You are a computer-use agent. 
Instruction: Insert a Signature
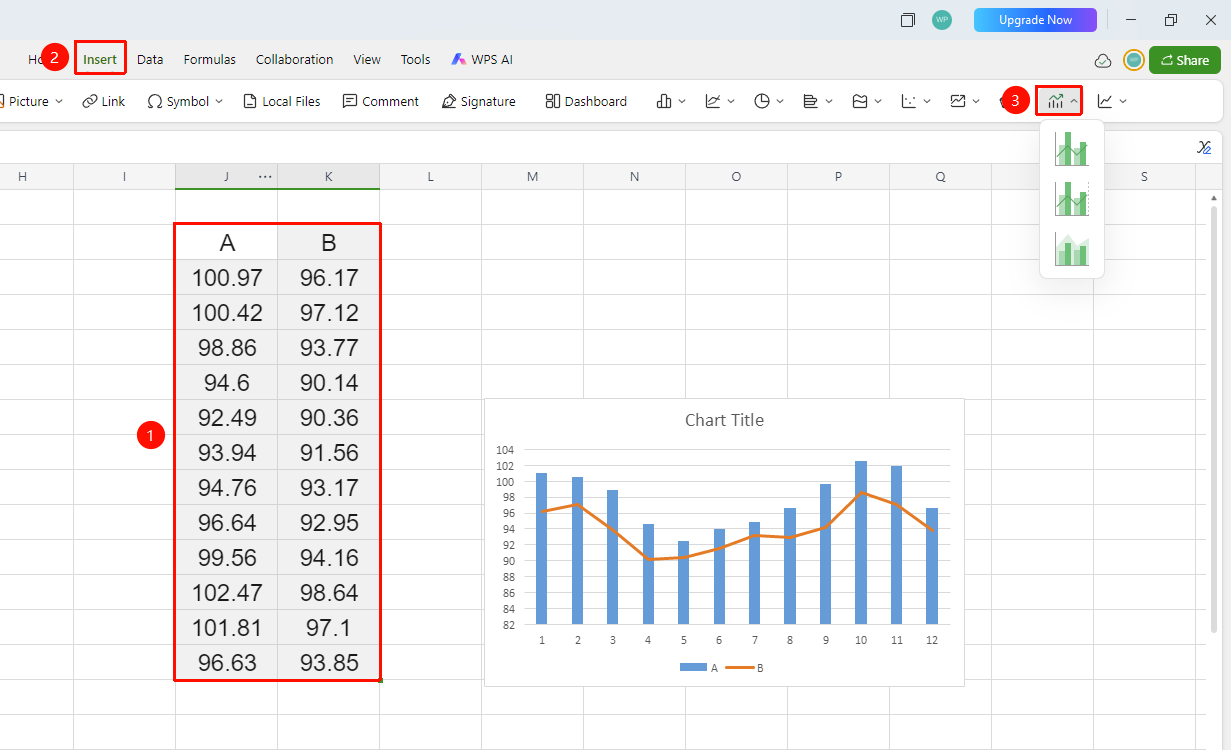click(x=479, y=101)
